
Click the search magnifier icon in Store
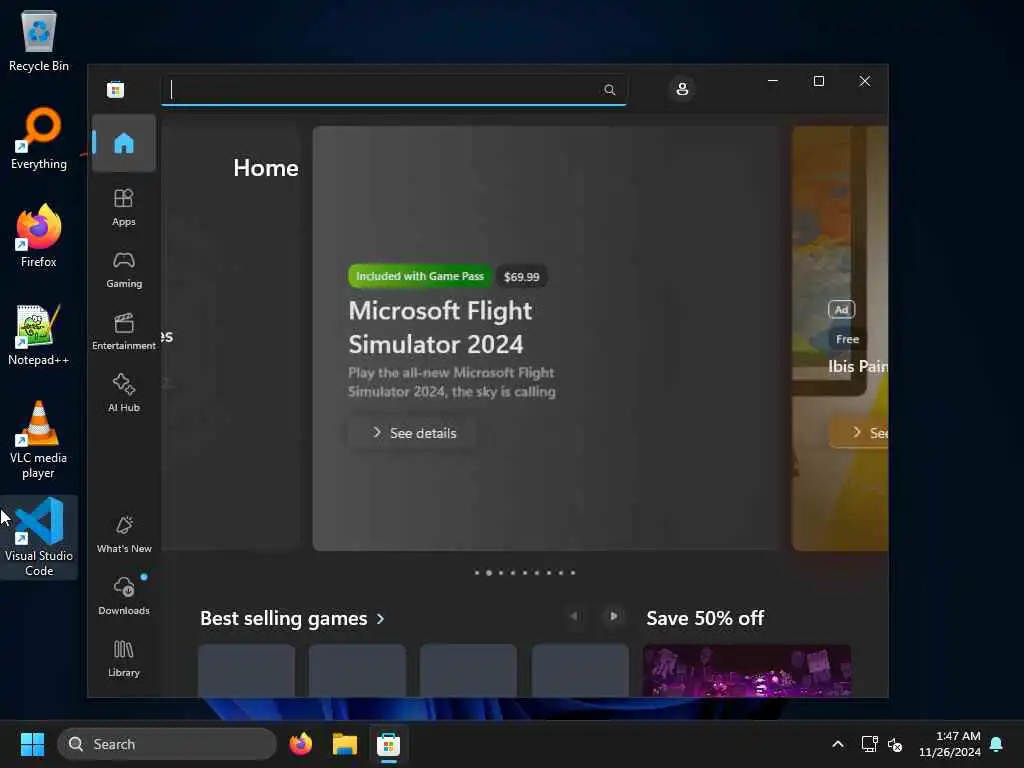(609, 89)
